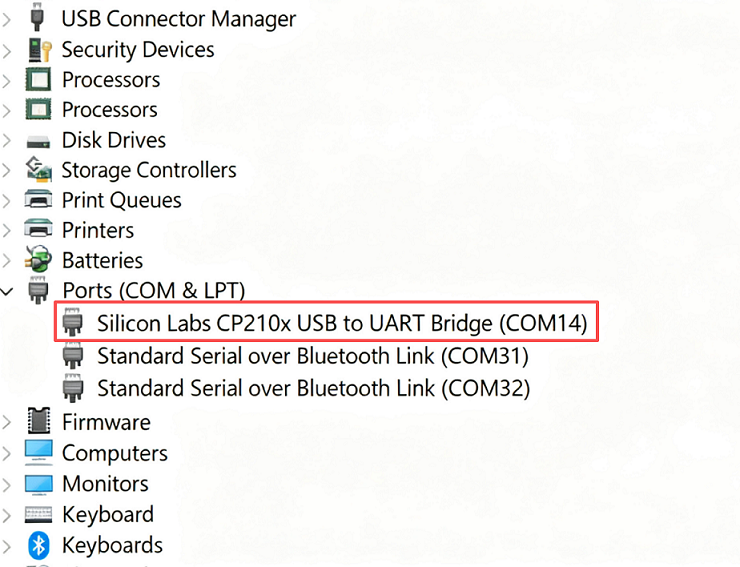Viewport: 740px width, 567px height.
Task: Click the Storage Controllers icon
Action: [x=38, y=170]
